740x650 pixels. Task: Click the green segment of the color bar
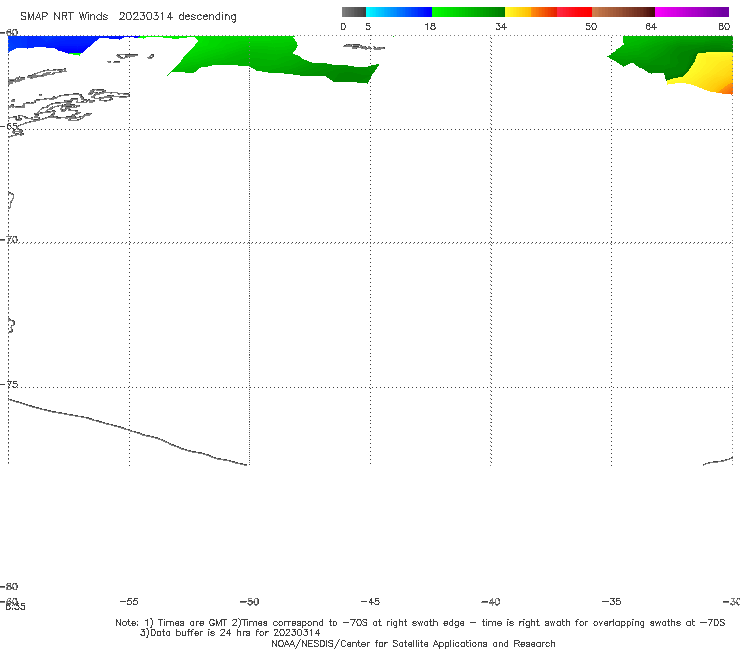[x=468, y=12]
